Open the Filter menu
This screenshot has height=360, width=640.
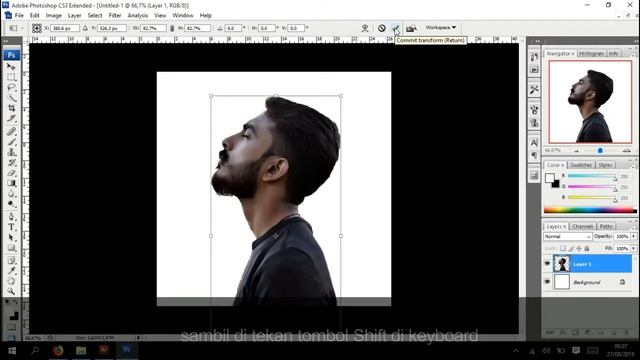click(x=115, y=15)
